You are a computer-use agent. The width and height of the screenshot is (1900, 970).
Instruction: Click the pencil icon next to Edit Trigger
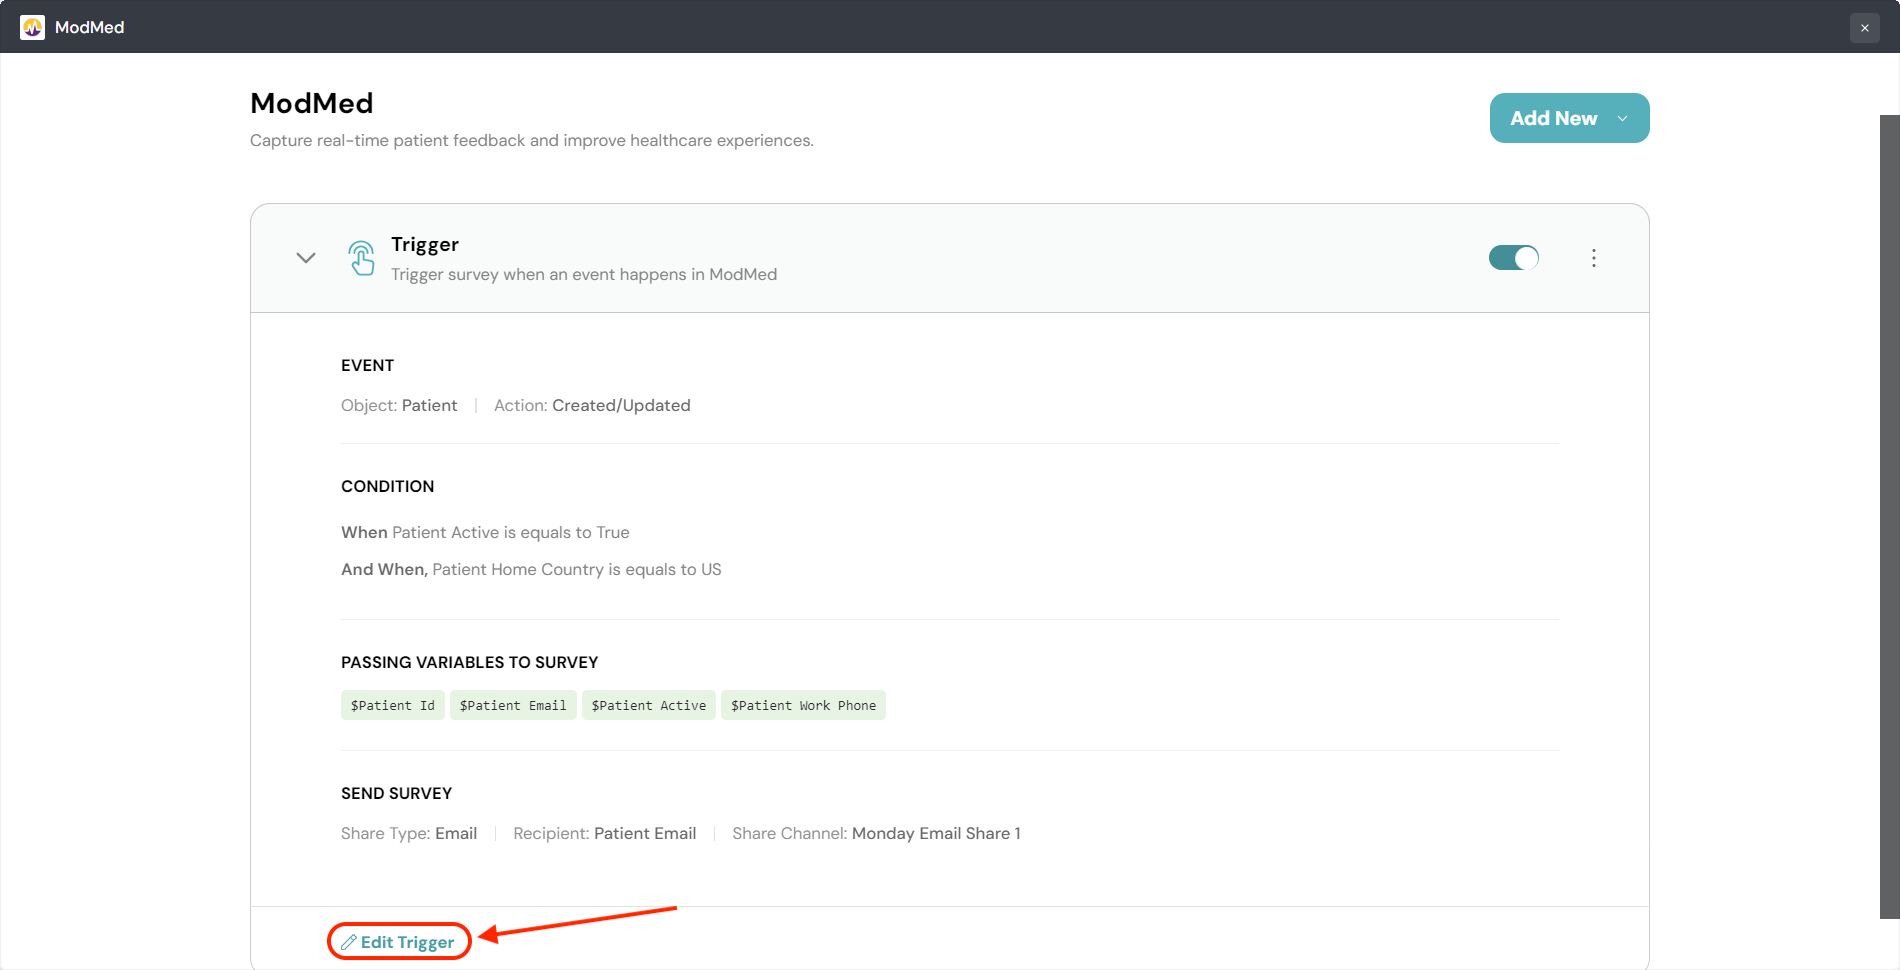tap(349, 941)
